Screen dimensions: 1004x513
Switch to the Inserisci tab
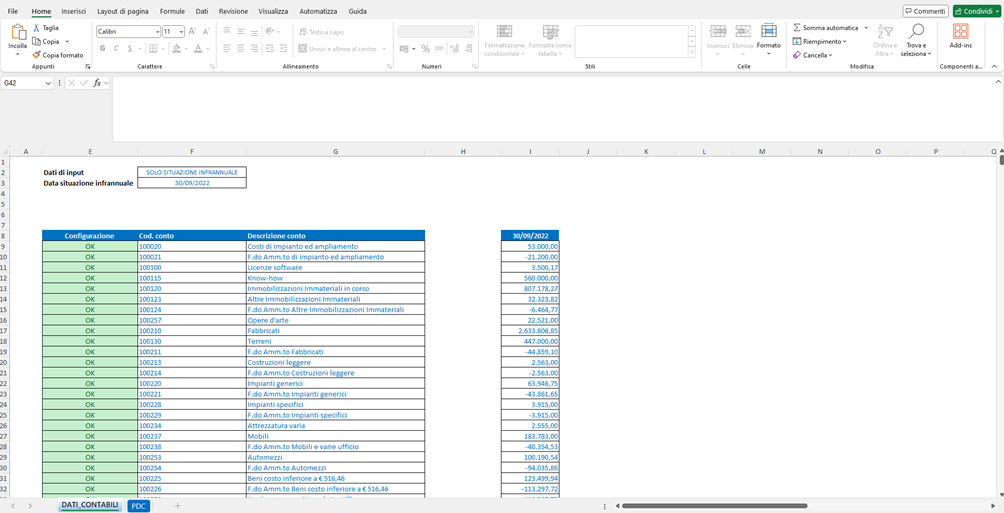[x=74, y=11]
